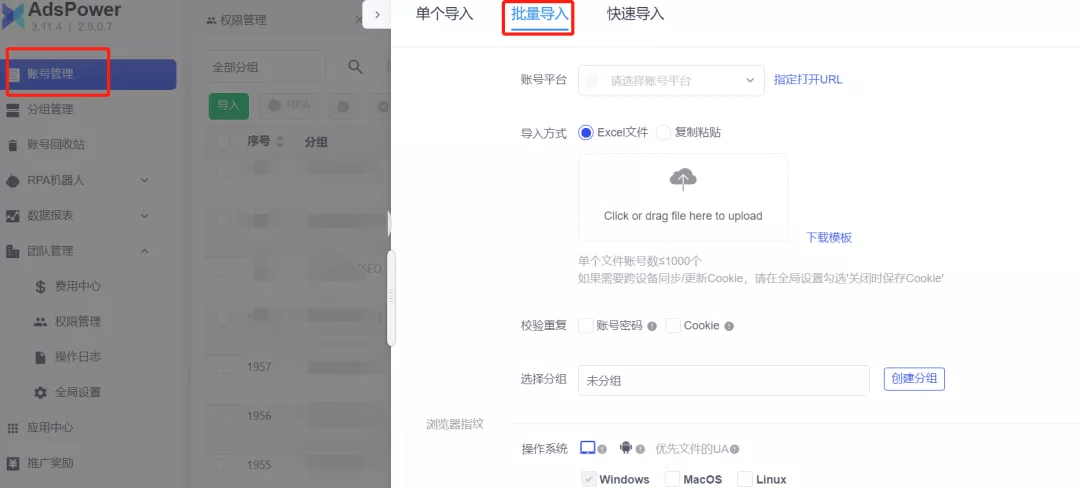Screen dimensions: 1080x488
Task: Select the Excel文件 import radio button
Action: coord(586,133)
